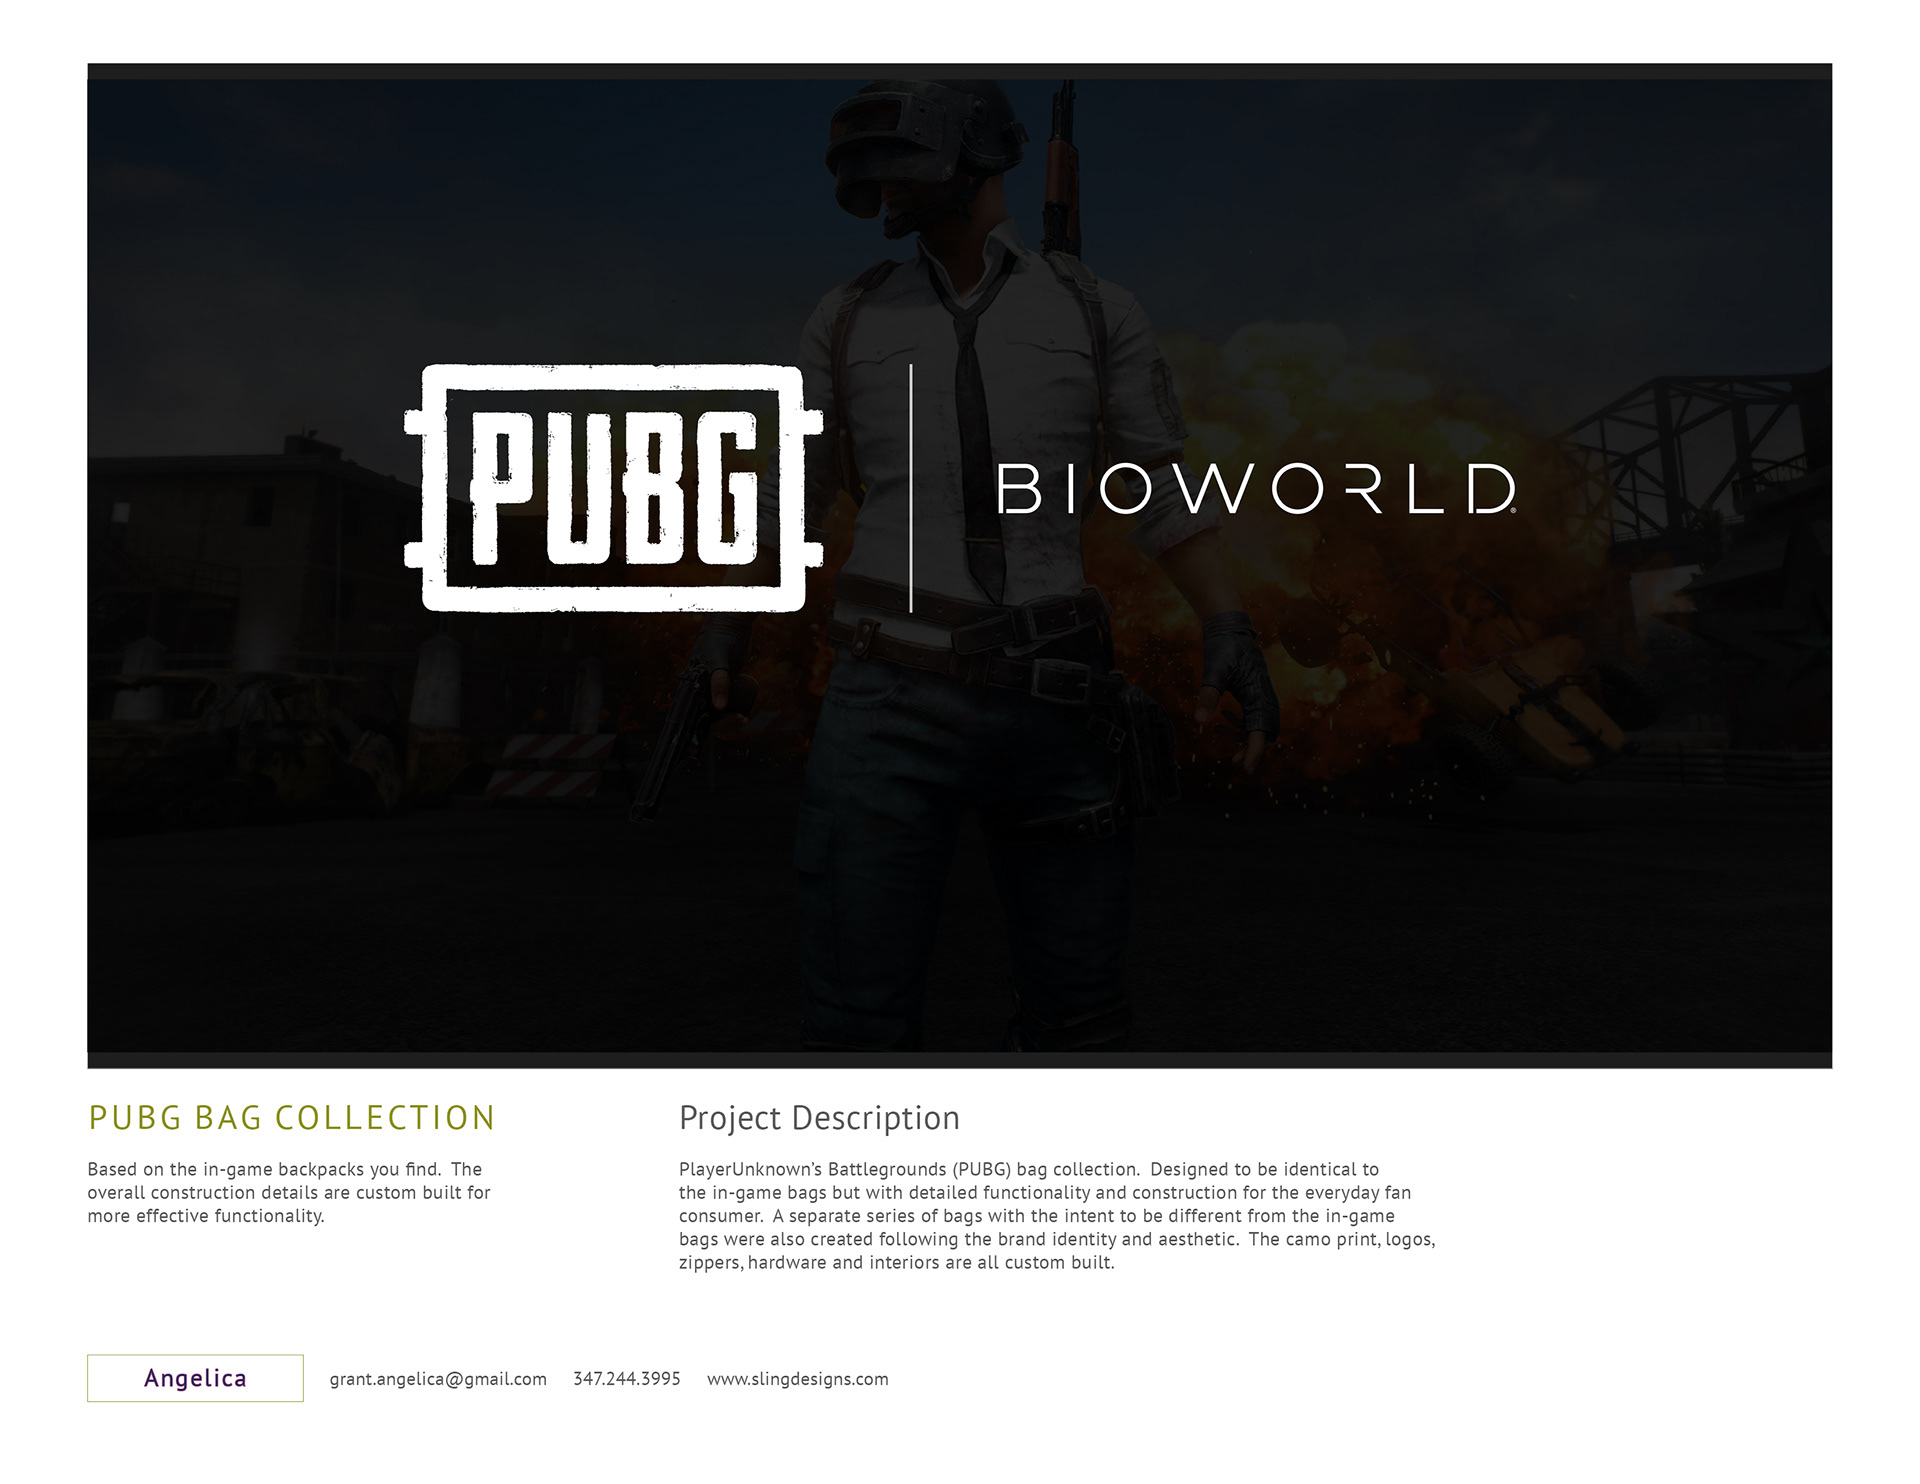
Task: Click the paragraph starting 'PlayerUnknown's Battlegrounds'
Action: (x=1057, y=1216)
